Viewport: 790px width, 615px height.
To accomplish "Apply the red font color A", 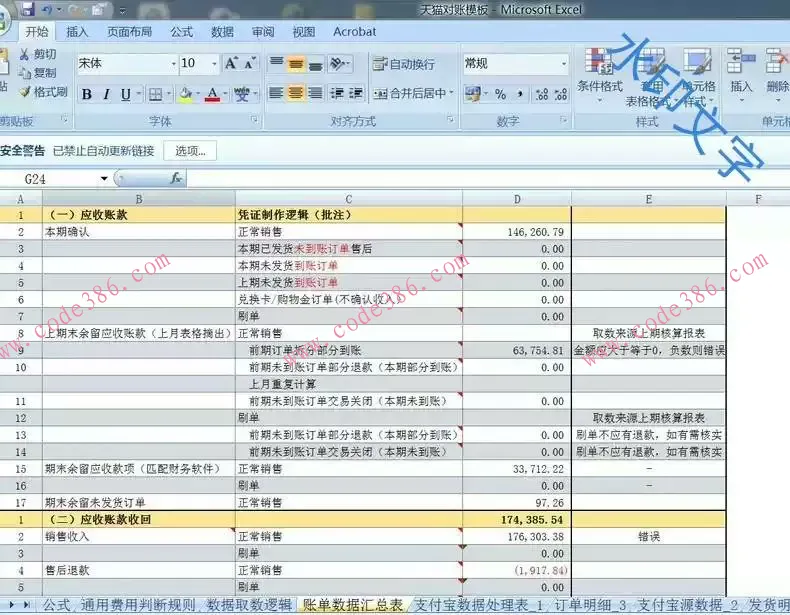I will coord(213,94).
